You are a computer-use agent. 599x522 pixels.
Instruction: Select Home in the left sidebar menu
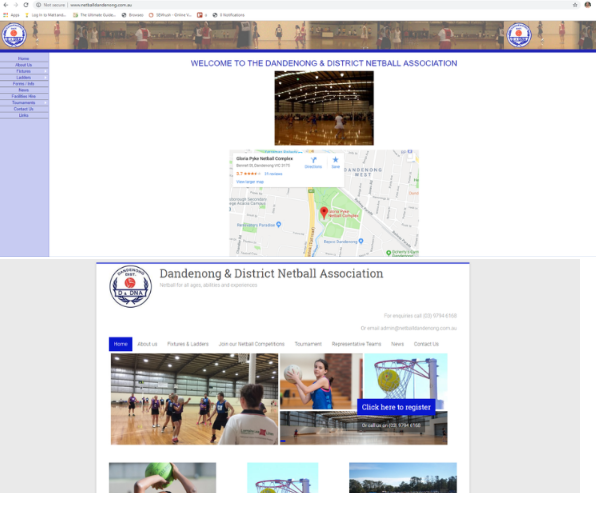24,58
